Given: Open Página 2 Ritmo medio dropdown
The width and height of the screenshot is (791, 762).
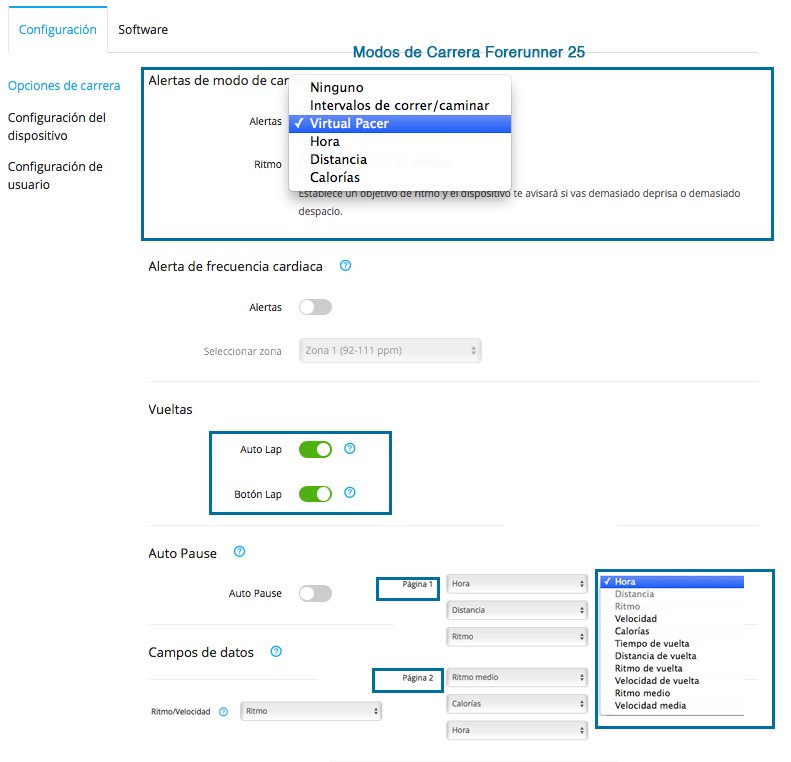Looking at the screenshot, I should click(517, 677).
